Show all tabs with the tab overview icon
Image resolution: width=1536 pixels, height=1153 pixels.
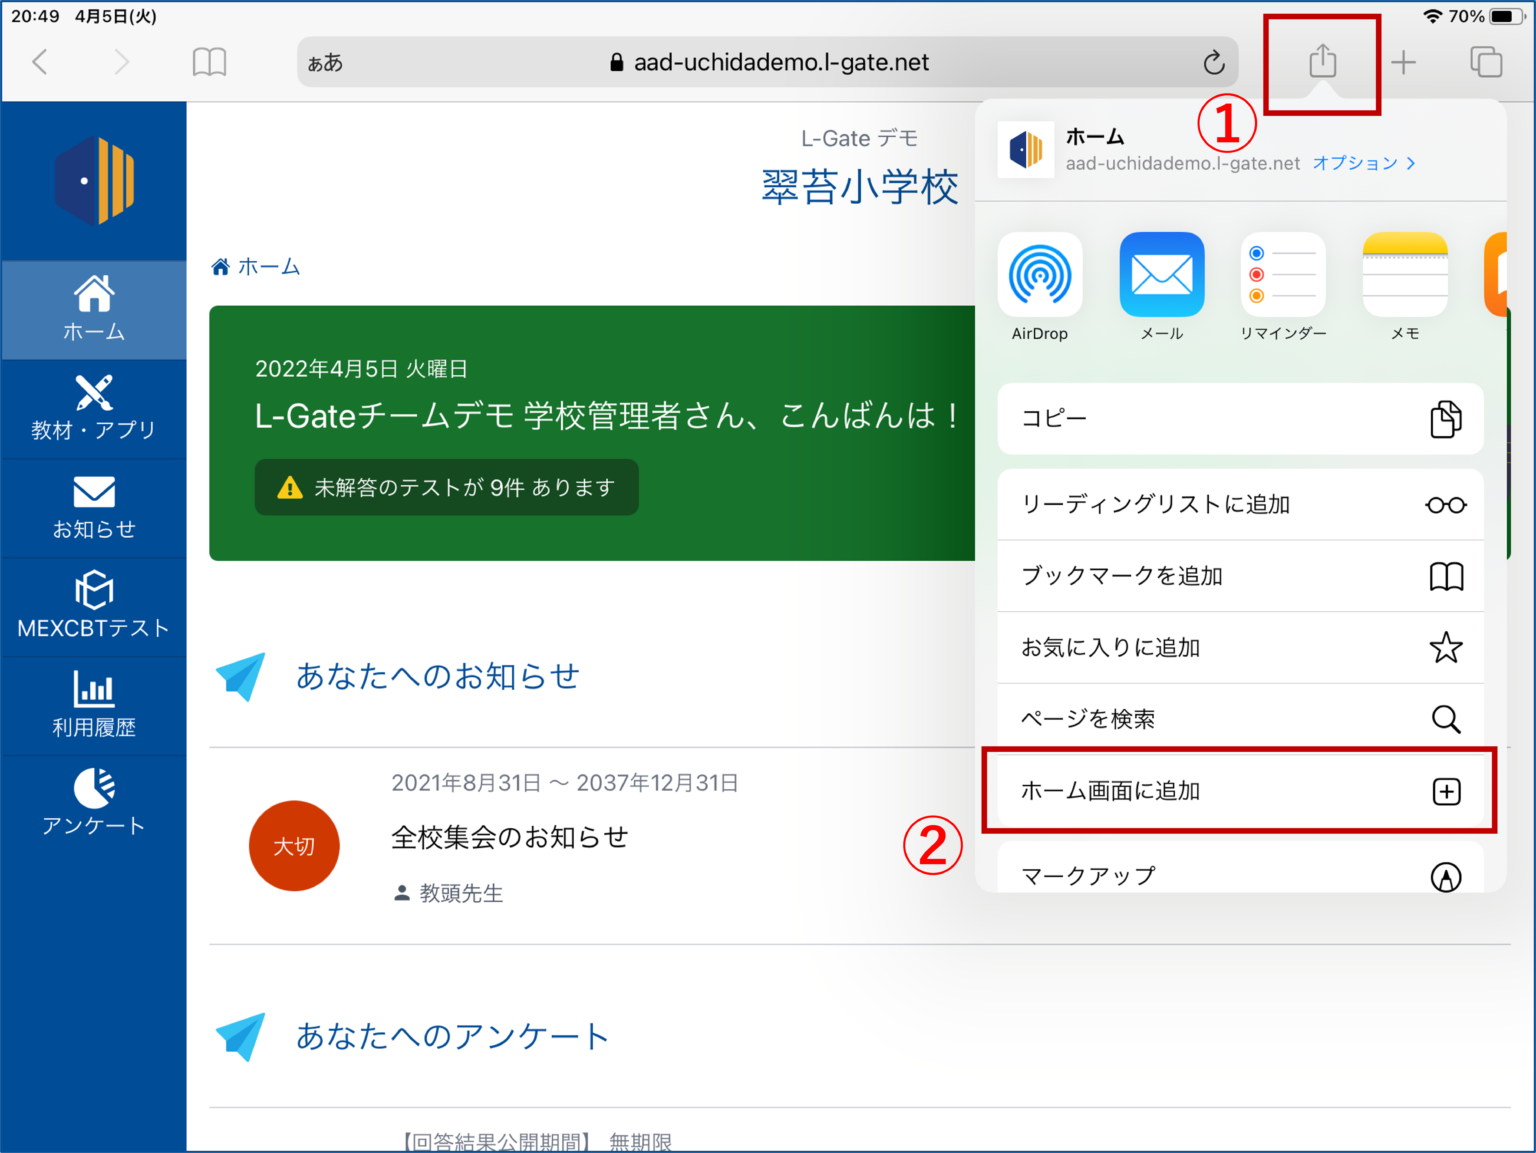point(1486,61)
